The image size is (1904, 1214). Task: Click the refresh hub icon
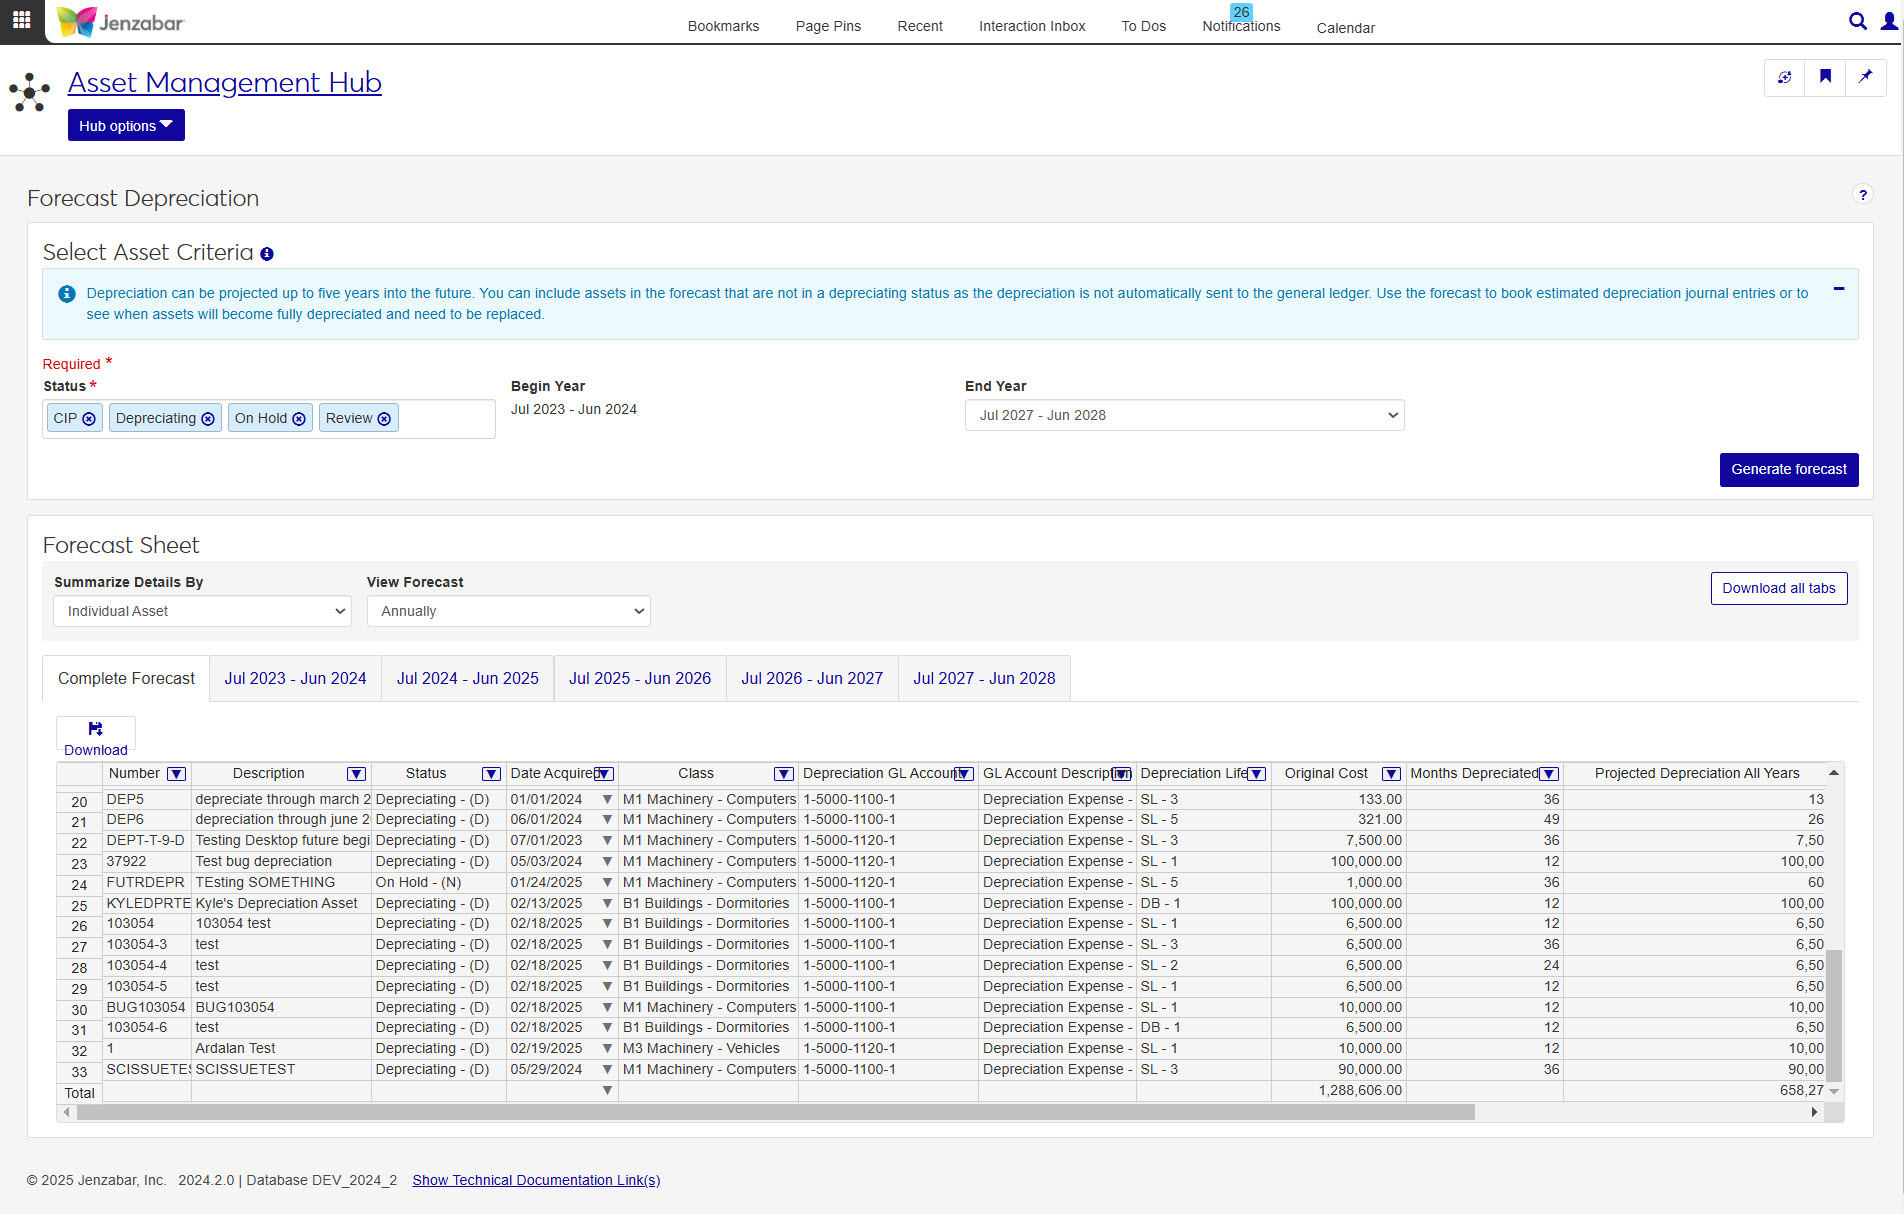click(x=1785, y=77)
